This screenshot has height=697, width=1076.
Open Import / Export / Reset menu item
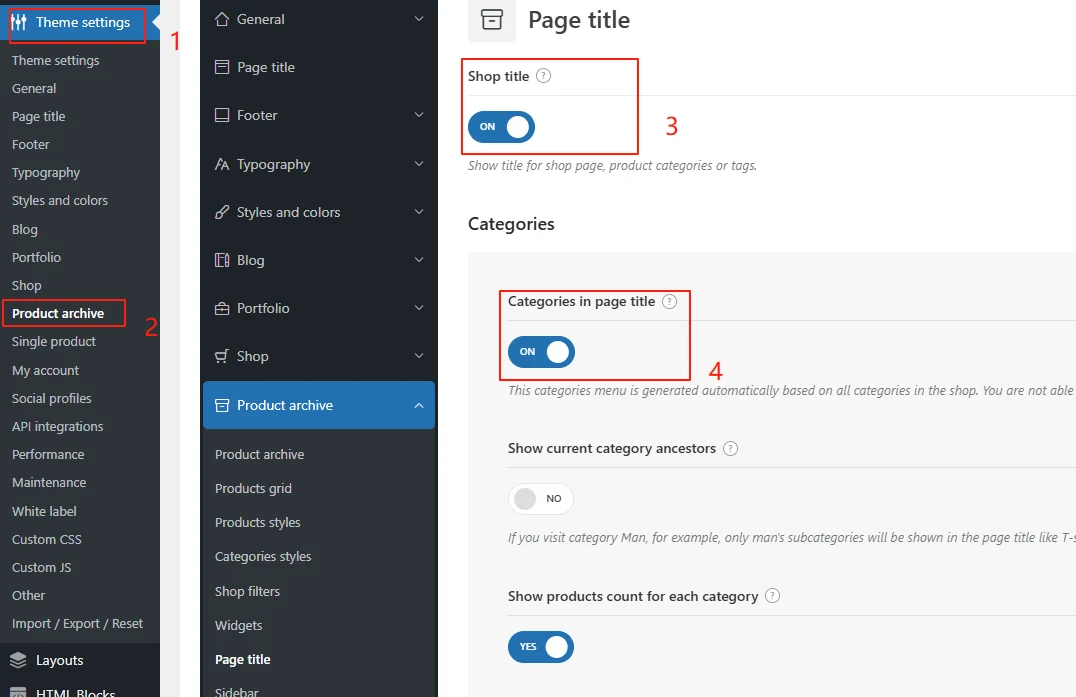[77, 623]
